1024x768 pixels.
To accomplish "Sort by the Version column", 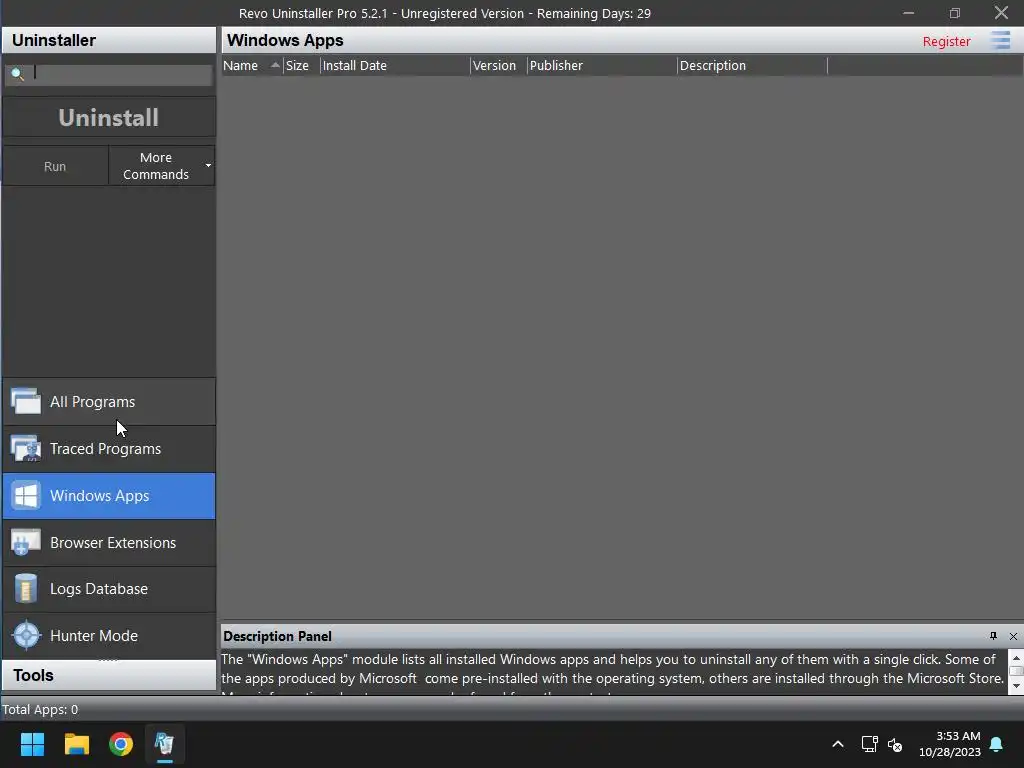I will tap(498, 65).
